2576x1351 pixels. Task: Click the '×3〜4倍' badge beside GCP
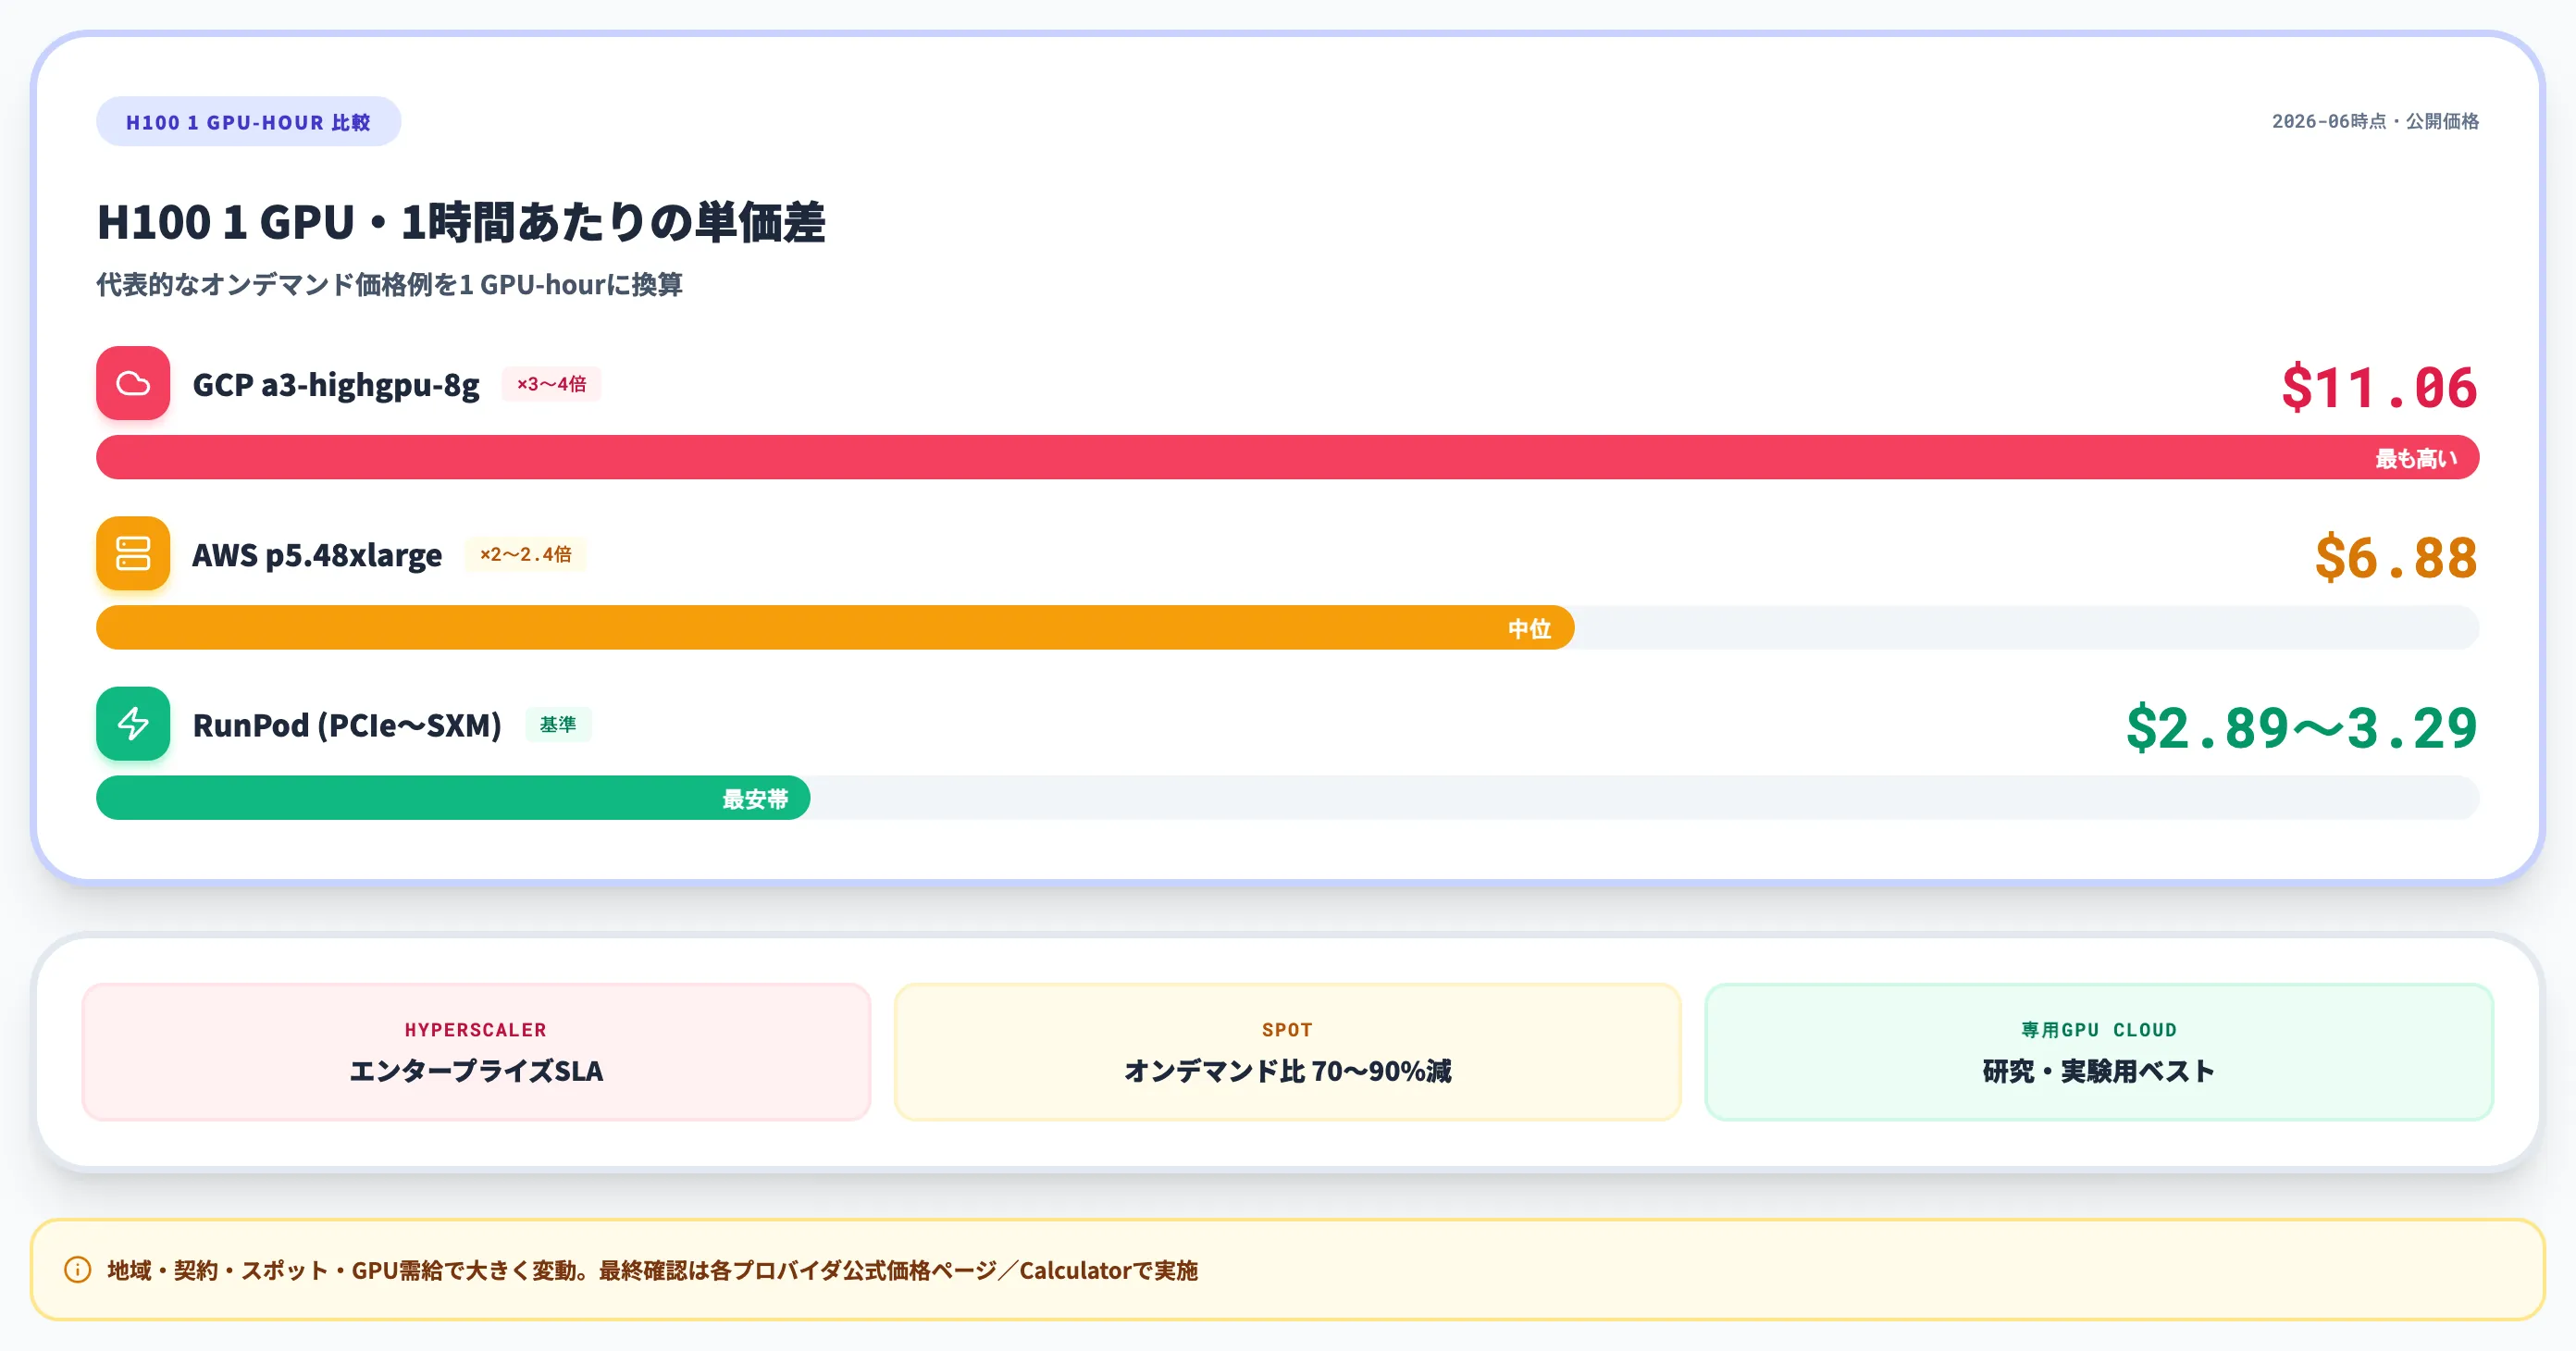(551, 384)
